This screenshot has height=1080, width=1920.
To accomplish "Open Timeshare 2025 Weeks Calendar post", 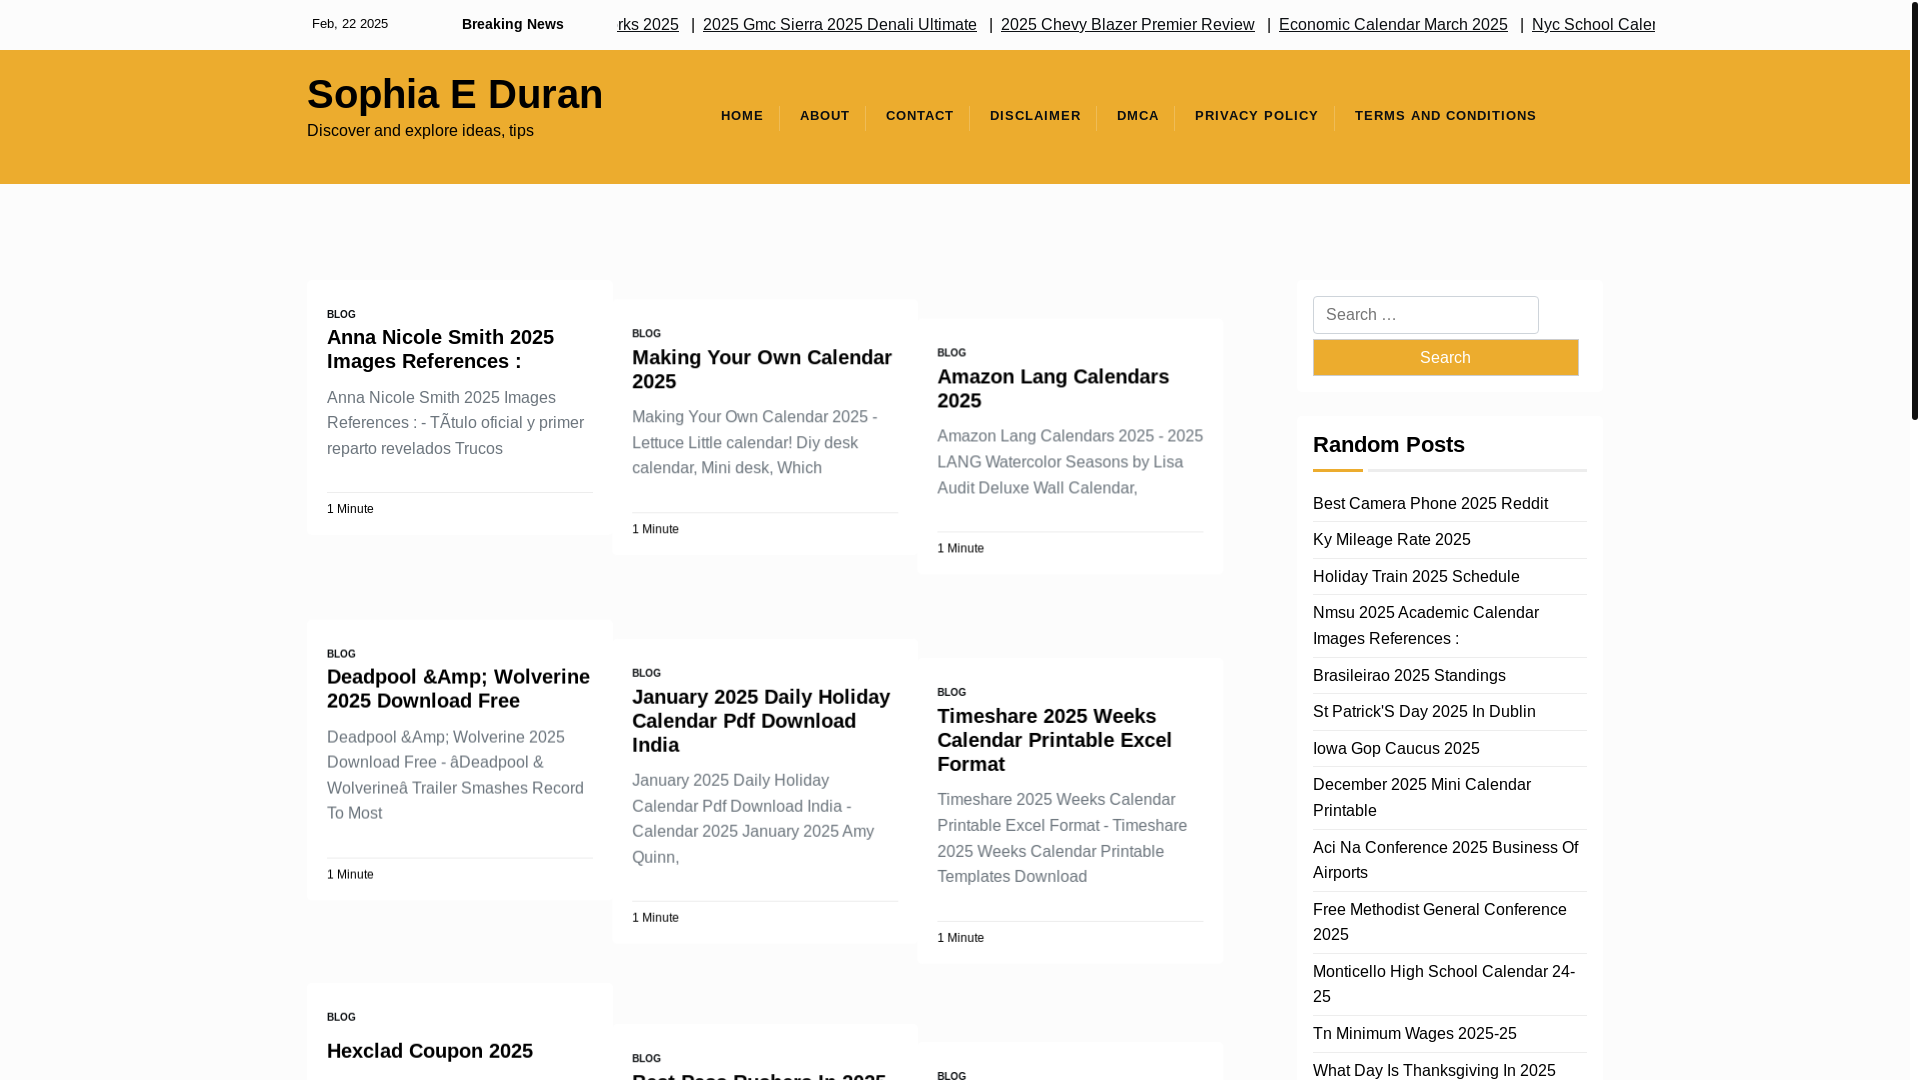I will 1054,740.
